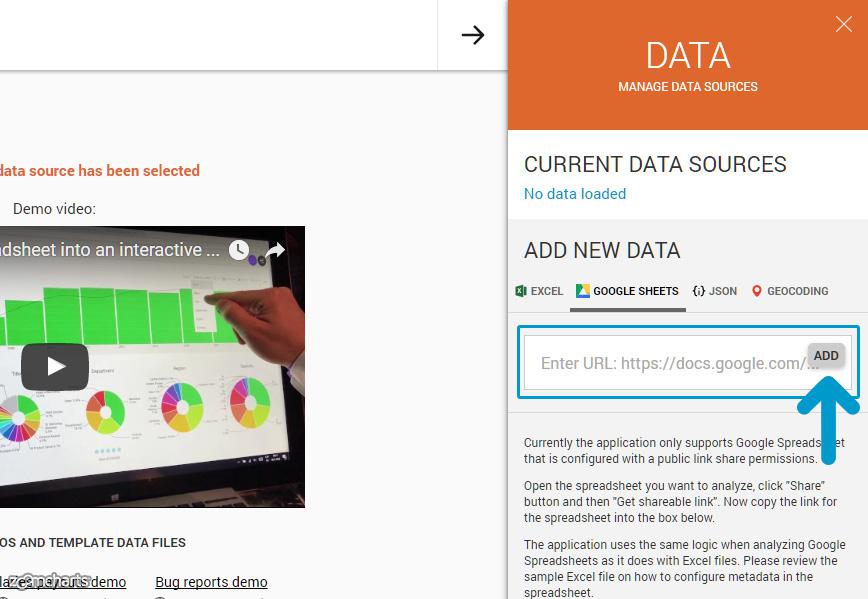Click the DATA panel header title
The height and width of the screenshot is (599, 868).
[687, 56]
